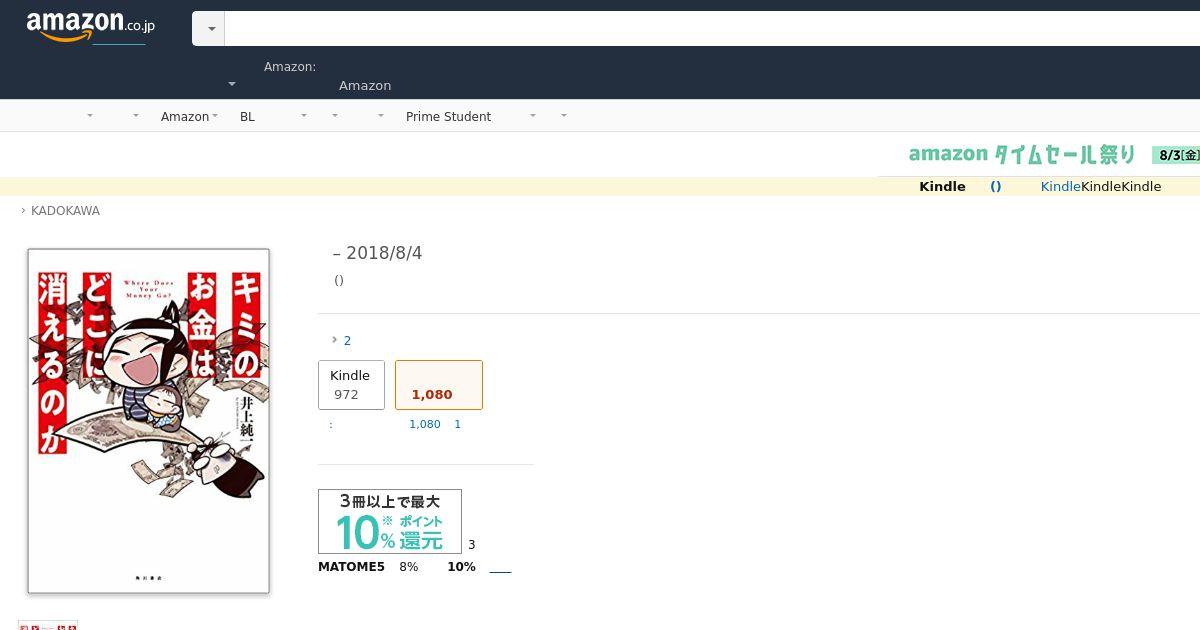Click the 8% point text

tap(408, 567)
